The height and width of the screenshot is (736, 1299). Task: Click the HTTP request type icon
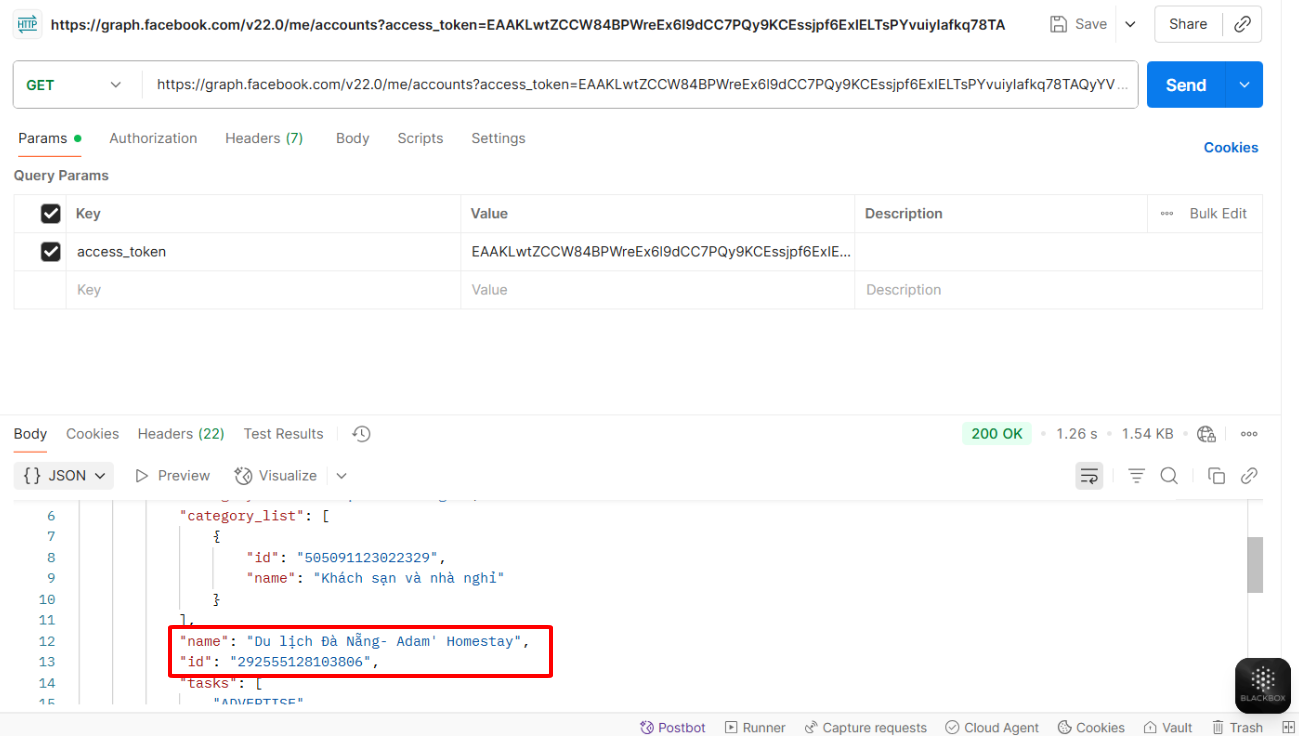coord(27,24)
